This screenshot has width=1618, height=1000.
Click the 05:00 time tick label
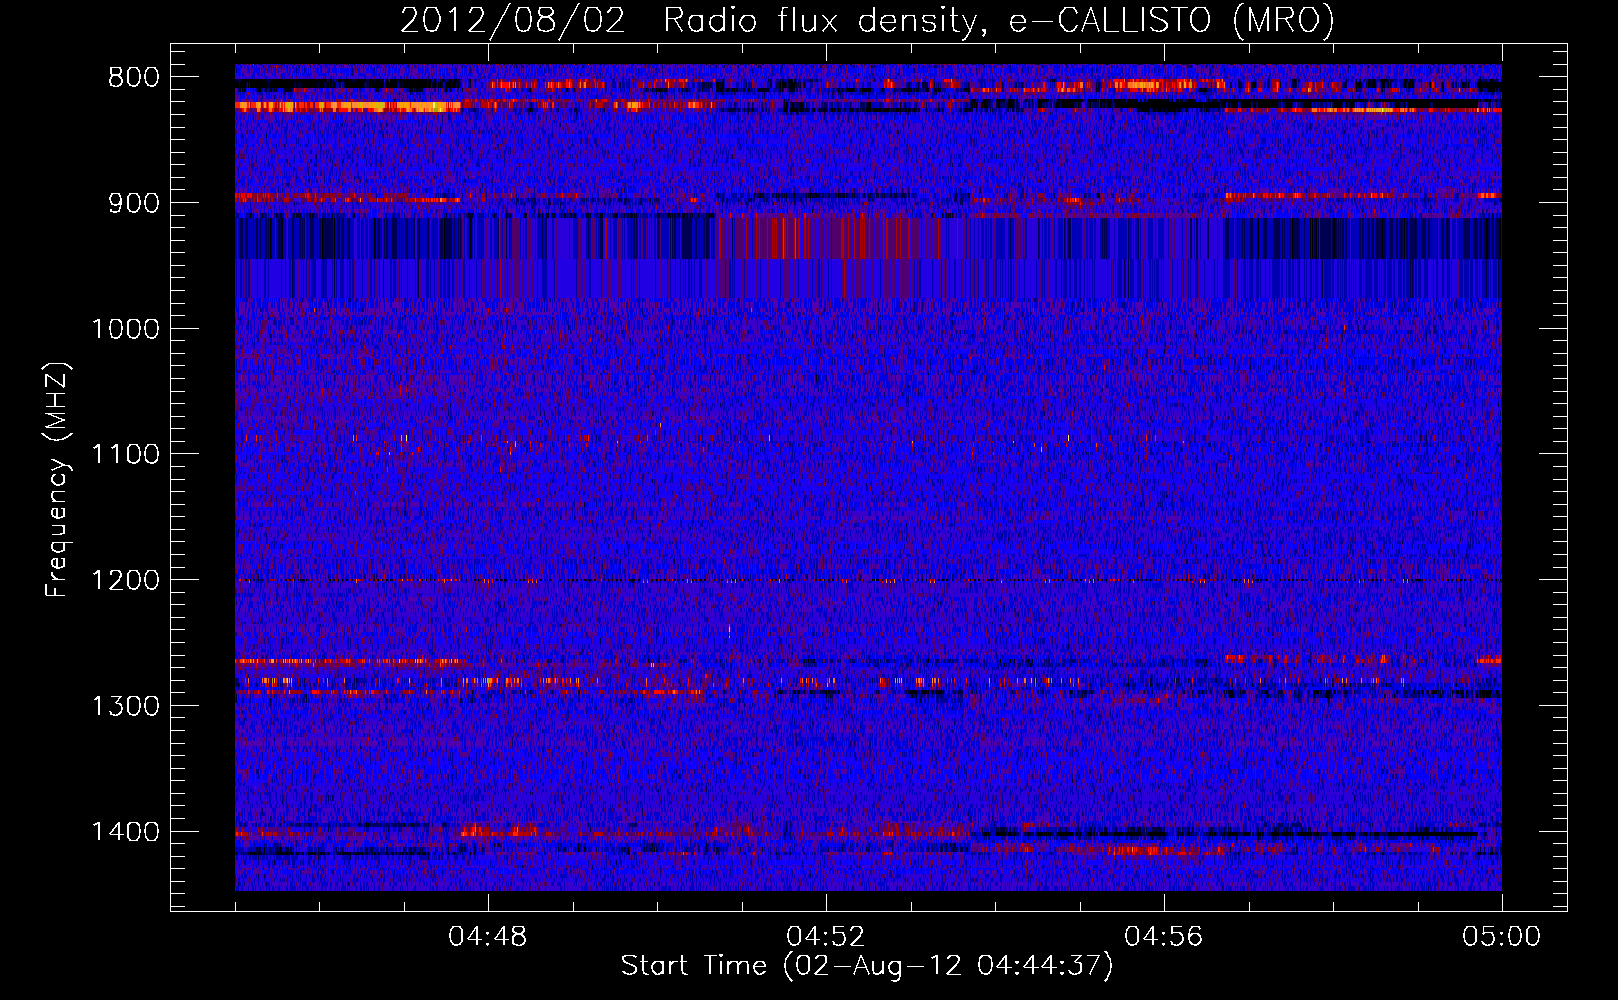pyautogui.click(x=1501, y=937)
